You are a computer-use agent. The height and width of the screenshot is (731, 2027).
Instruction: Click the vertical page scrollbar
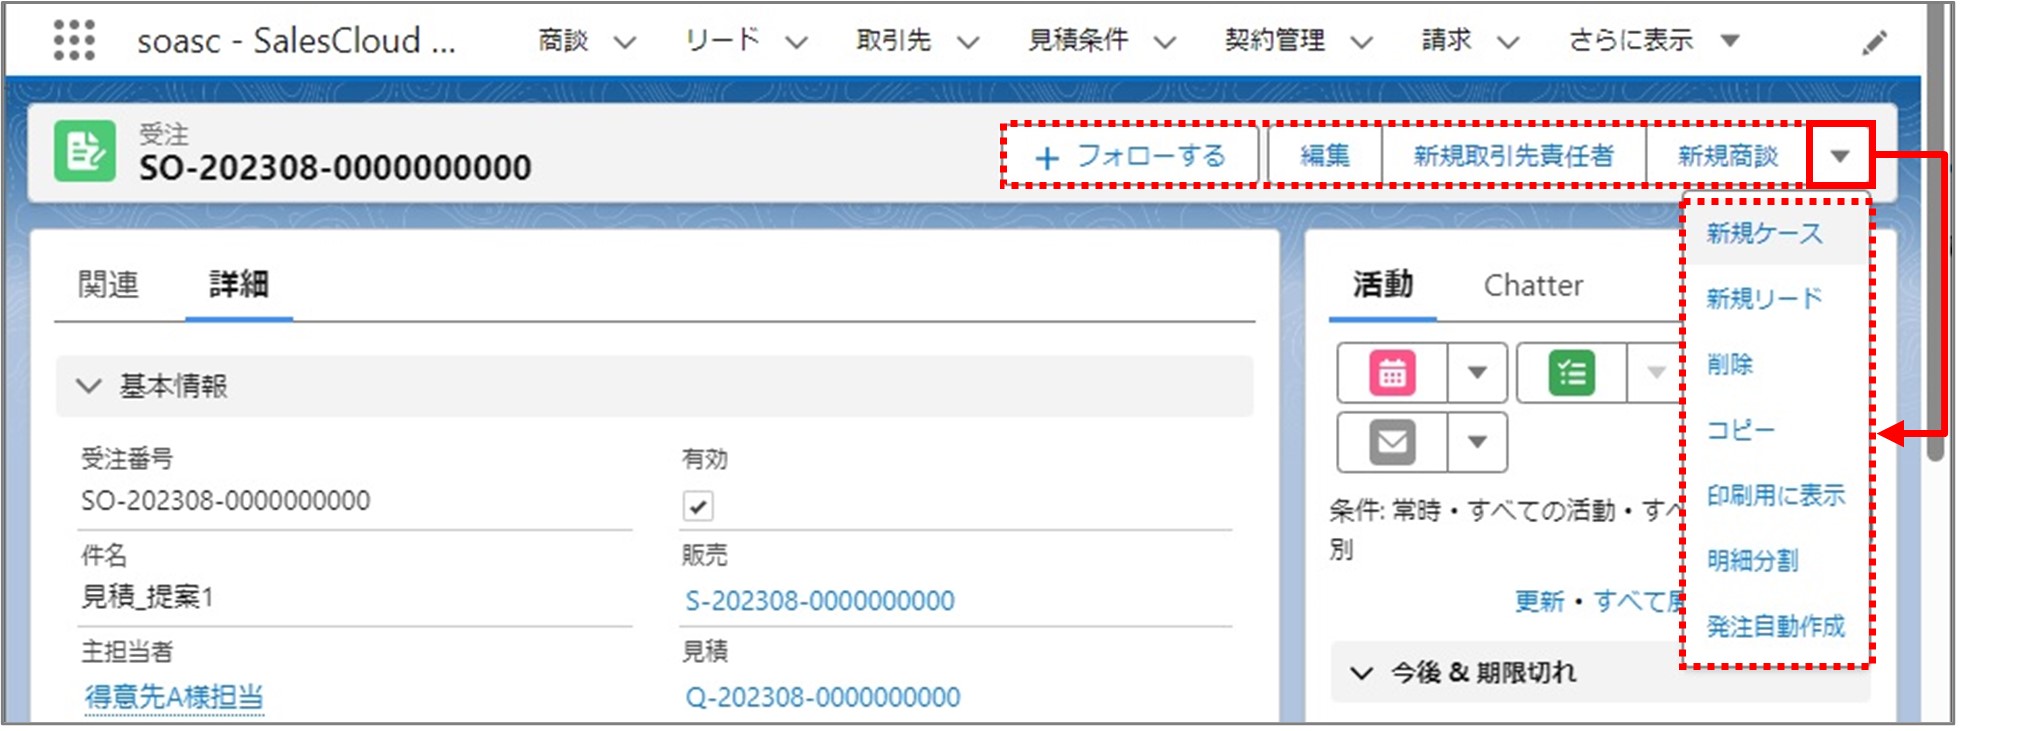point(1935,232)
